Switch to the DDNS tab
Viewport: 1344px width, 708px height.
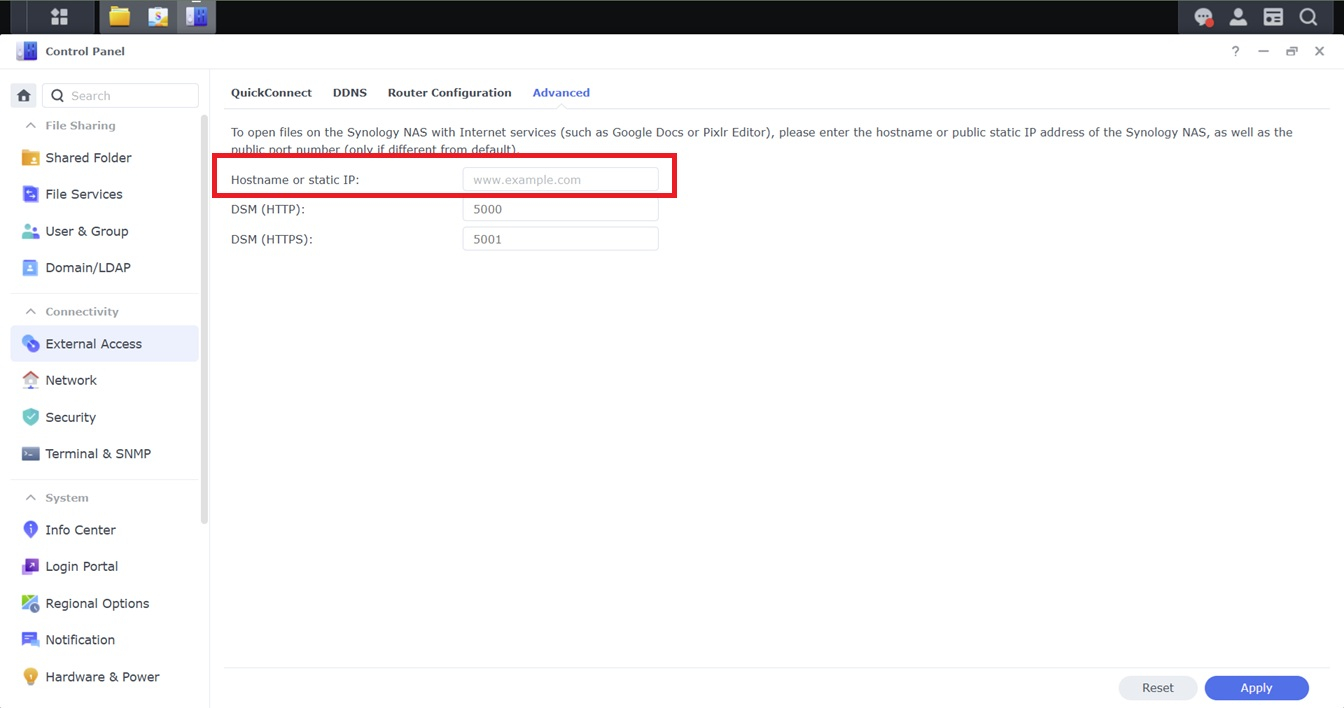click(x=350, y=92)
